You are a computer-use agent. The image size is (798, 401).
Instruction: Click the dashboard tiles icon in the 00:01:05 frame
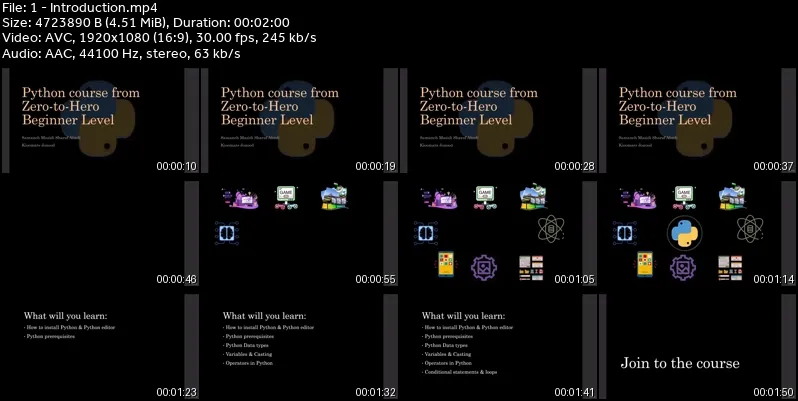531,268
